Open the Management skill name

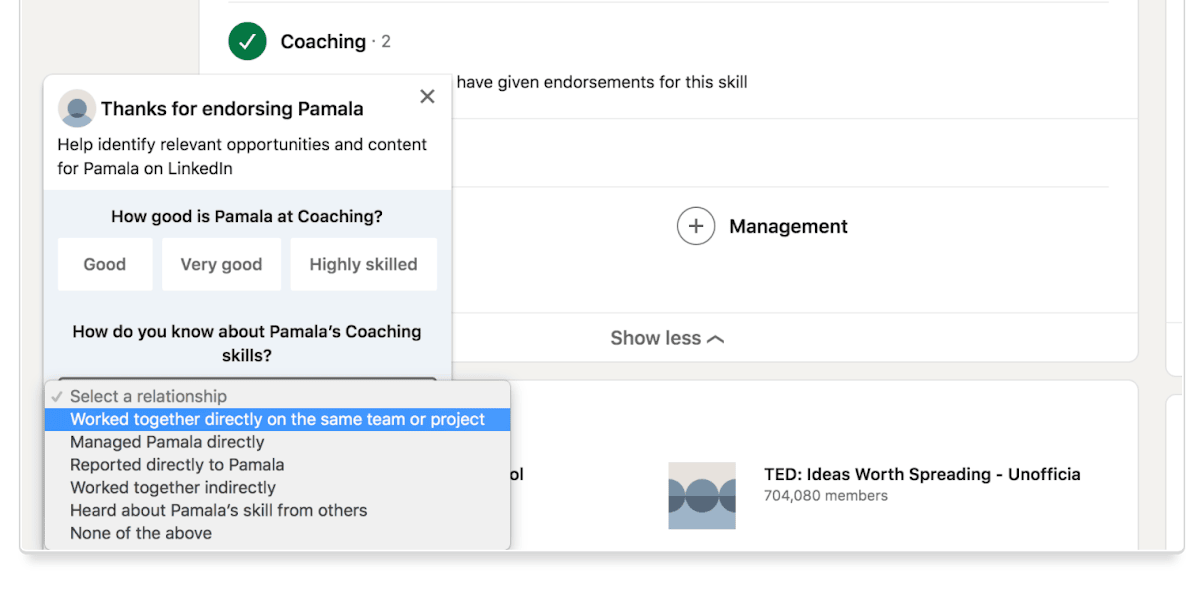[x=788, y=226]
